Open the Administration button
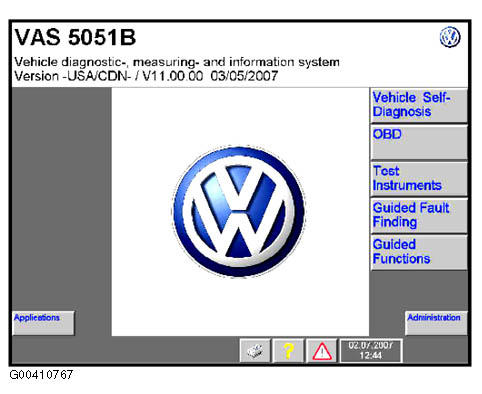The image size is (482, 394). (436, 323)
